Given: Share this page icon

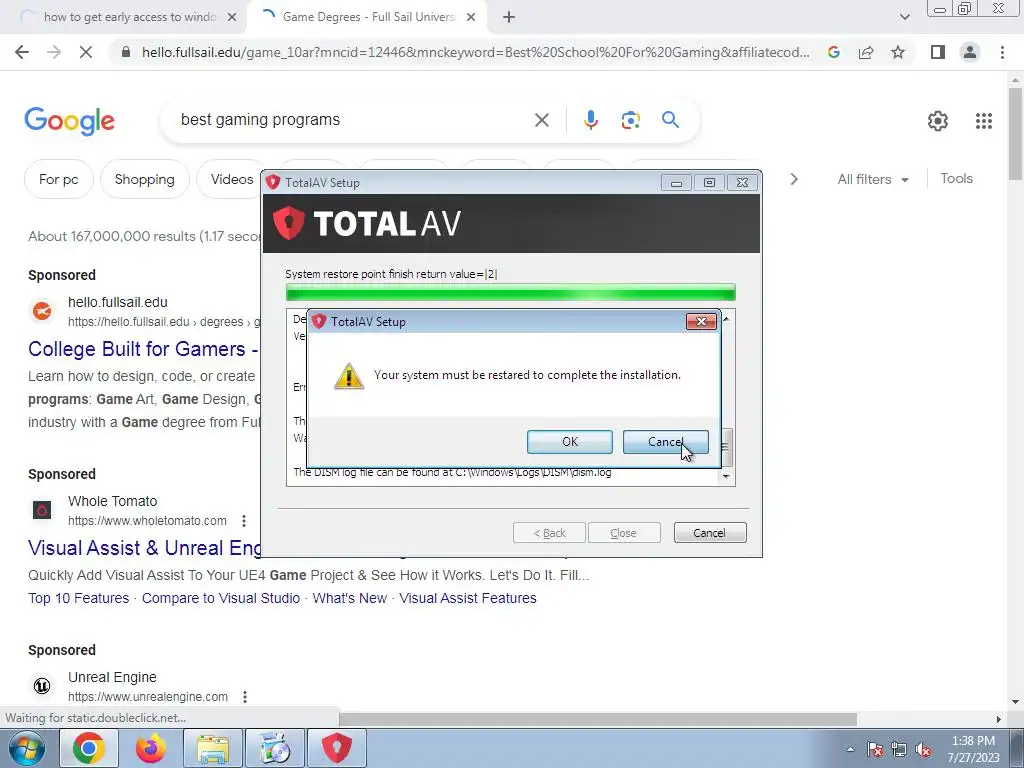Looking at the screenshot, I should [x=866, y=52].
